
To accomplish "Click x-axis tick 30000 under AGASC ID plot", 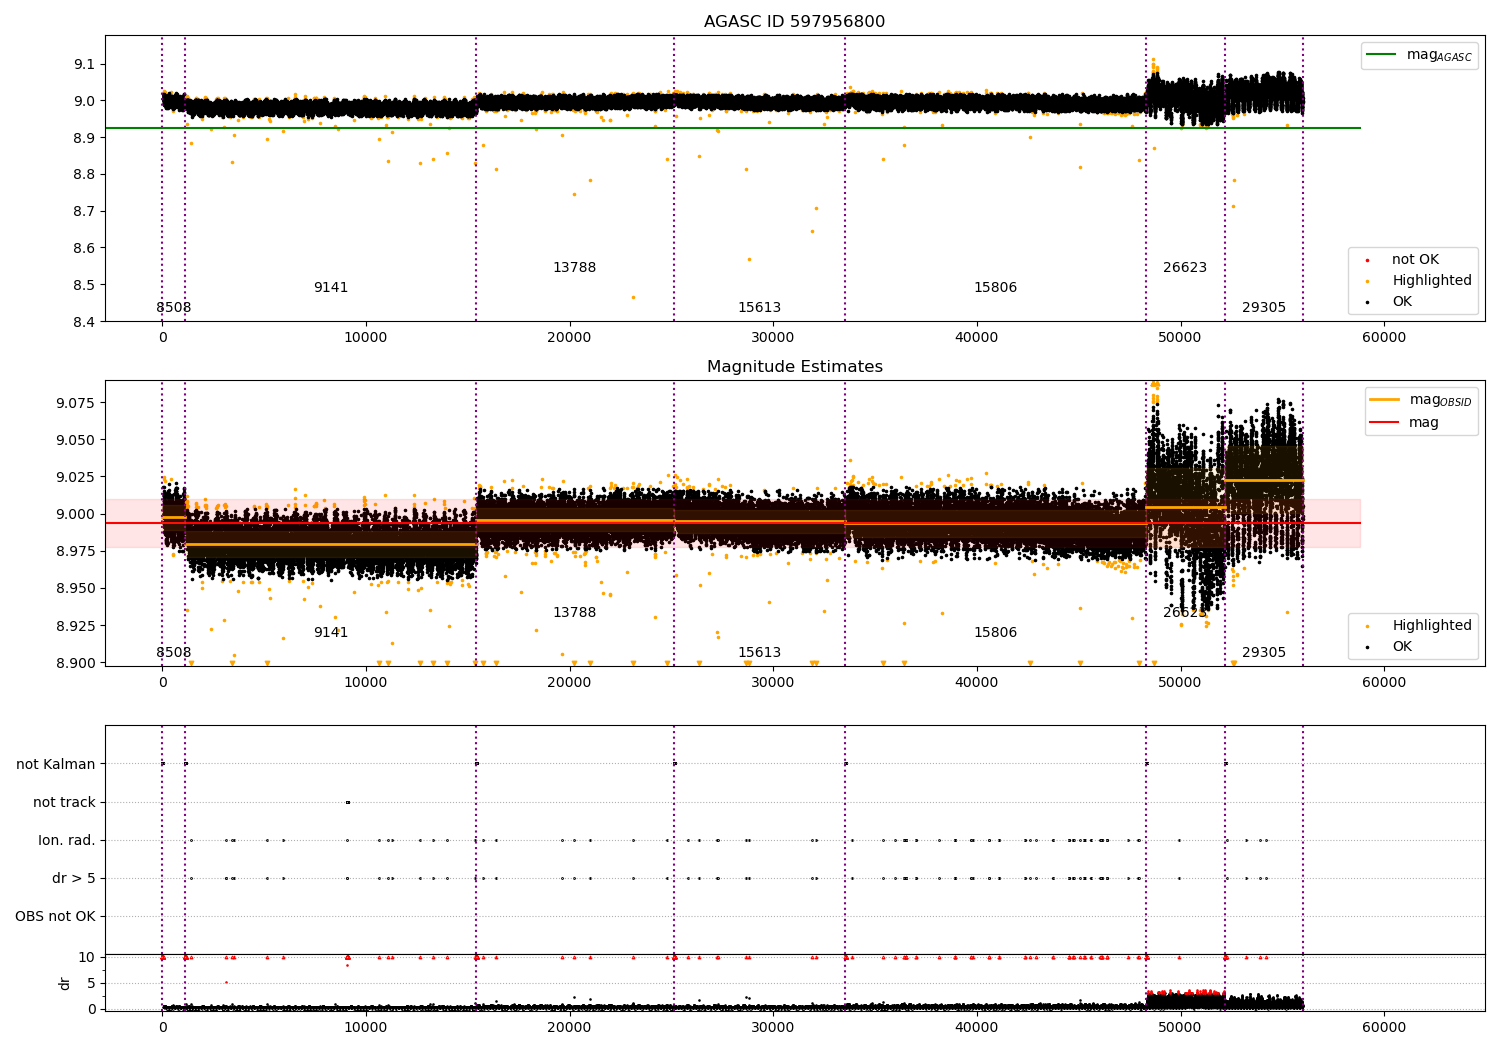I will click(x=773, y=338).
